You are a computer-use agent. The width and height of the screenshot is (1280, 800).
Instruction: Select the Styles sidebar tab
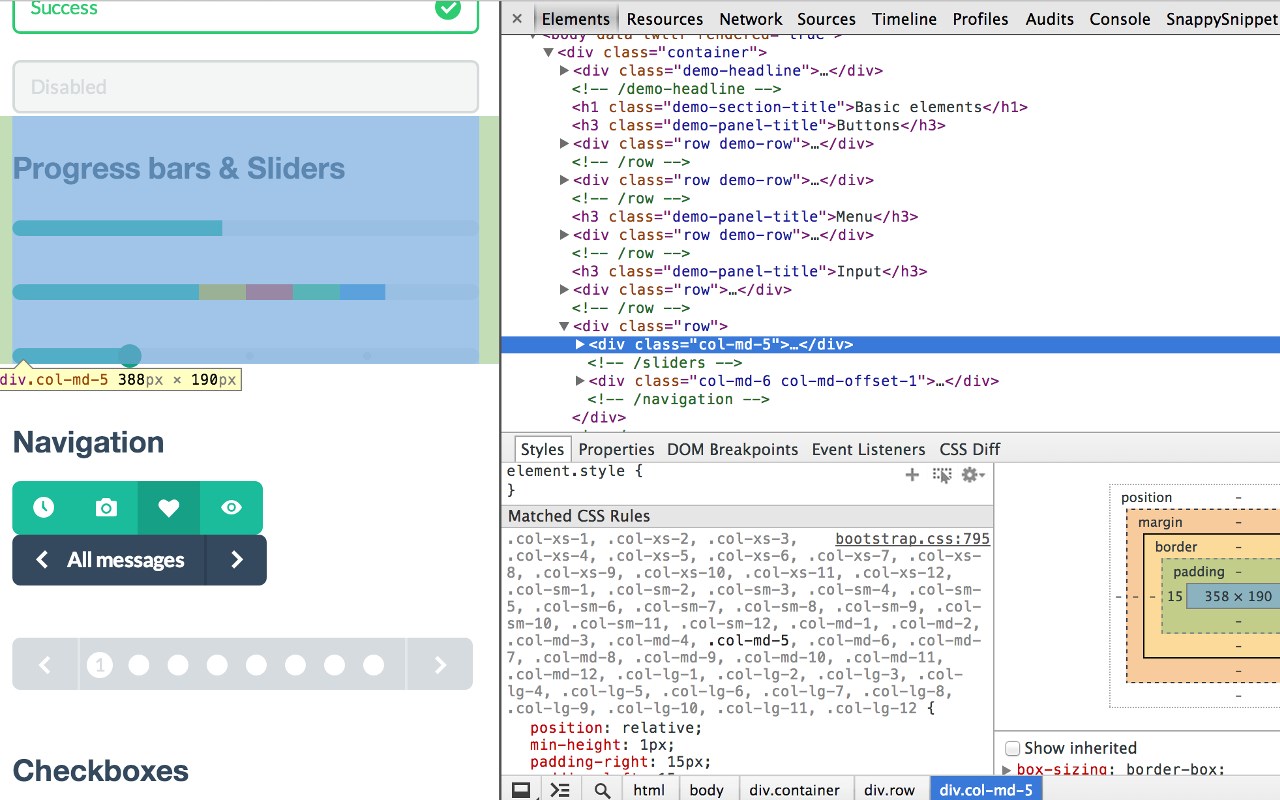542,449
